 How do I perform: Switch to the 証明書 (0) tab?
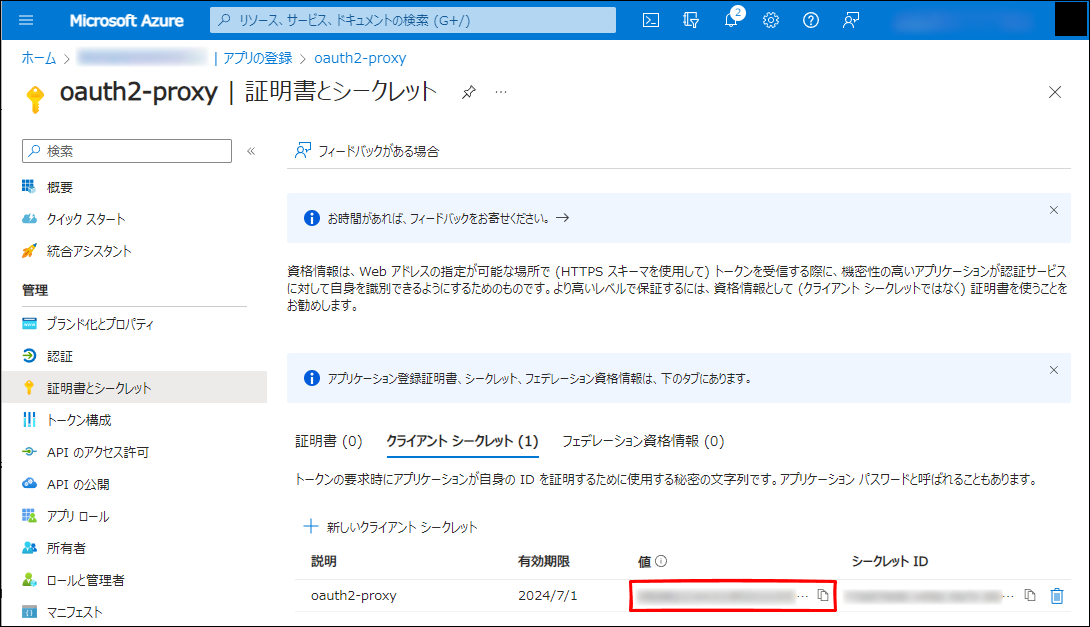328,441
